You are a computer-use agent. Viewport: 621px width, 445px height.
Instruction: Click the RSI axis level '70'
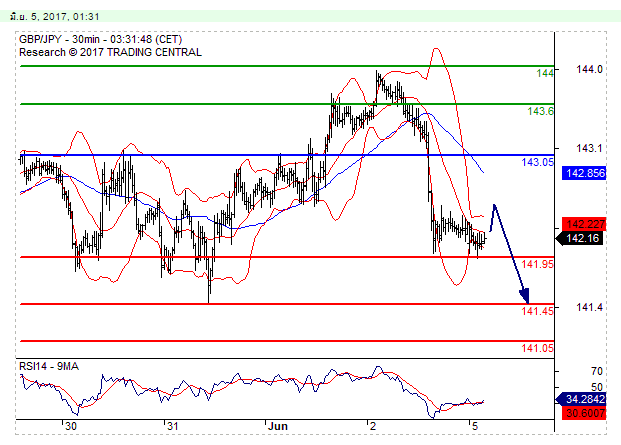click(x=596, y=371)
